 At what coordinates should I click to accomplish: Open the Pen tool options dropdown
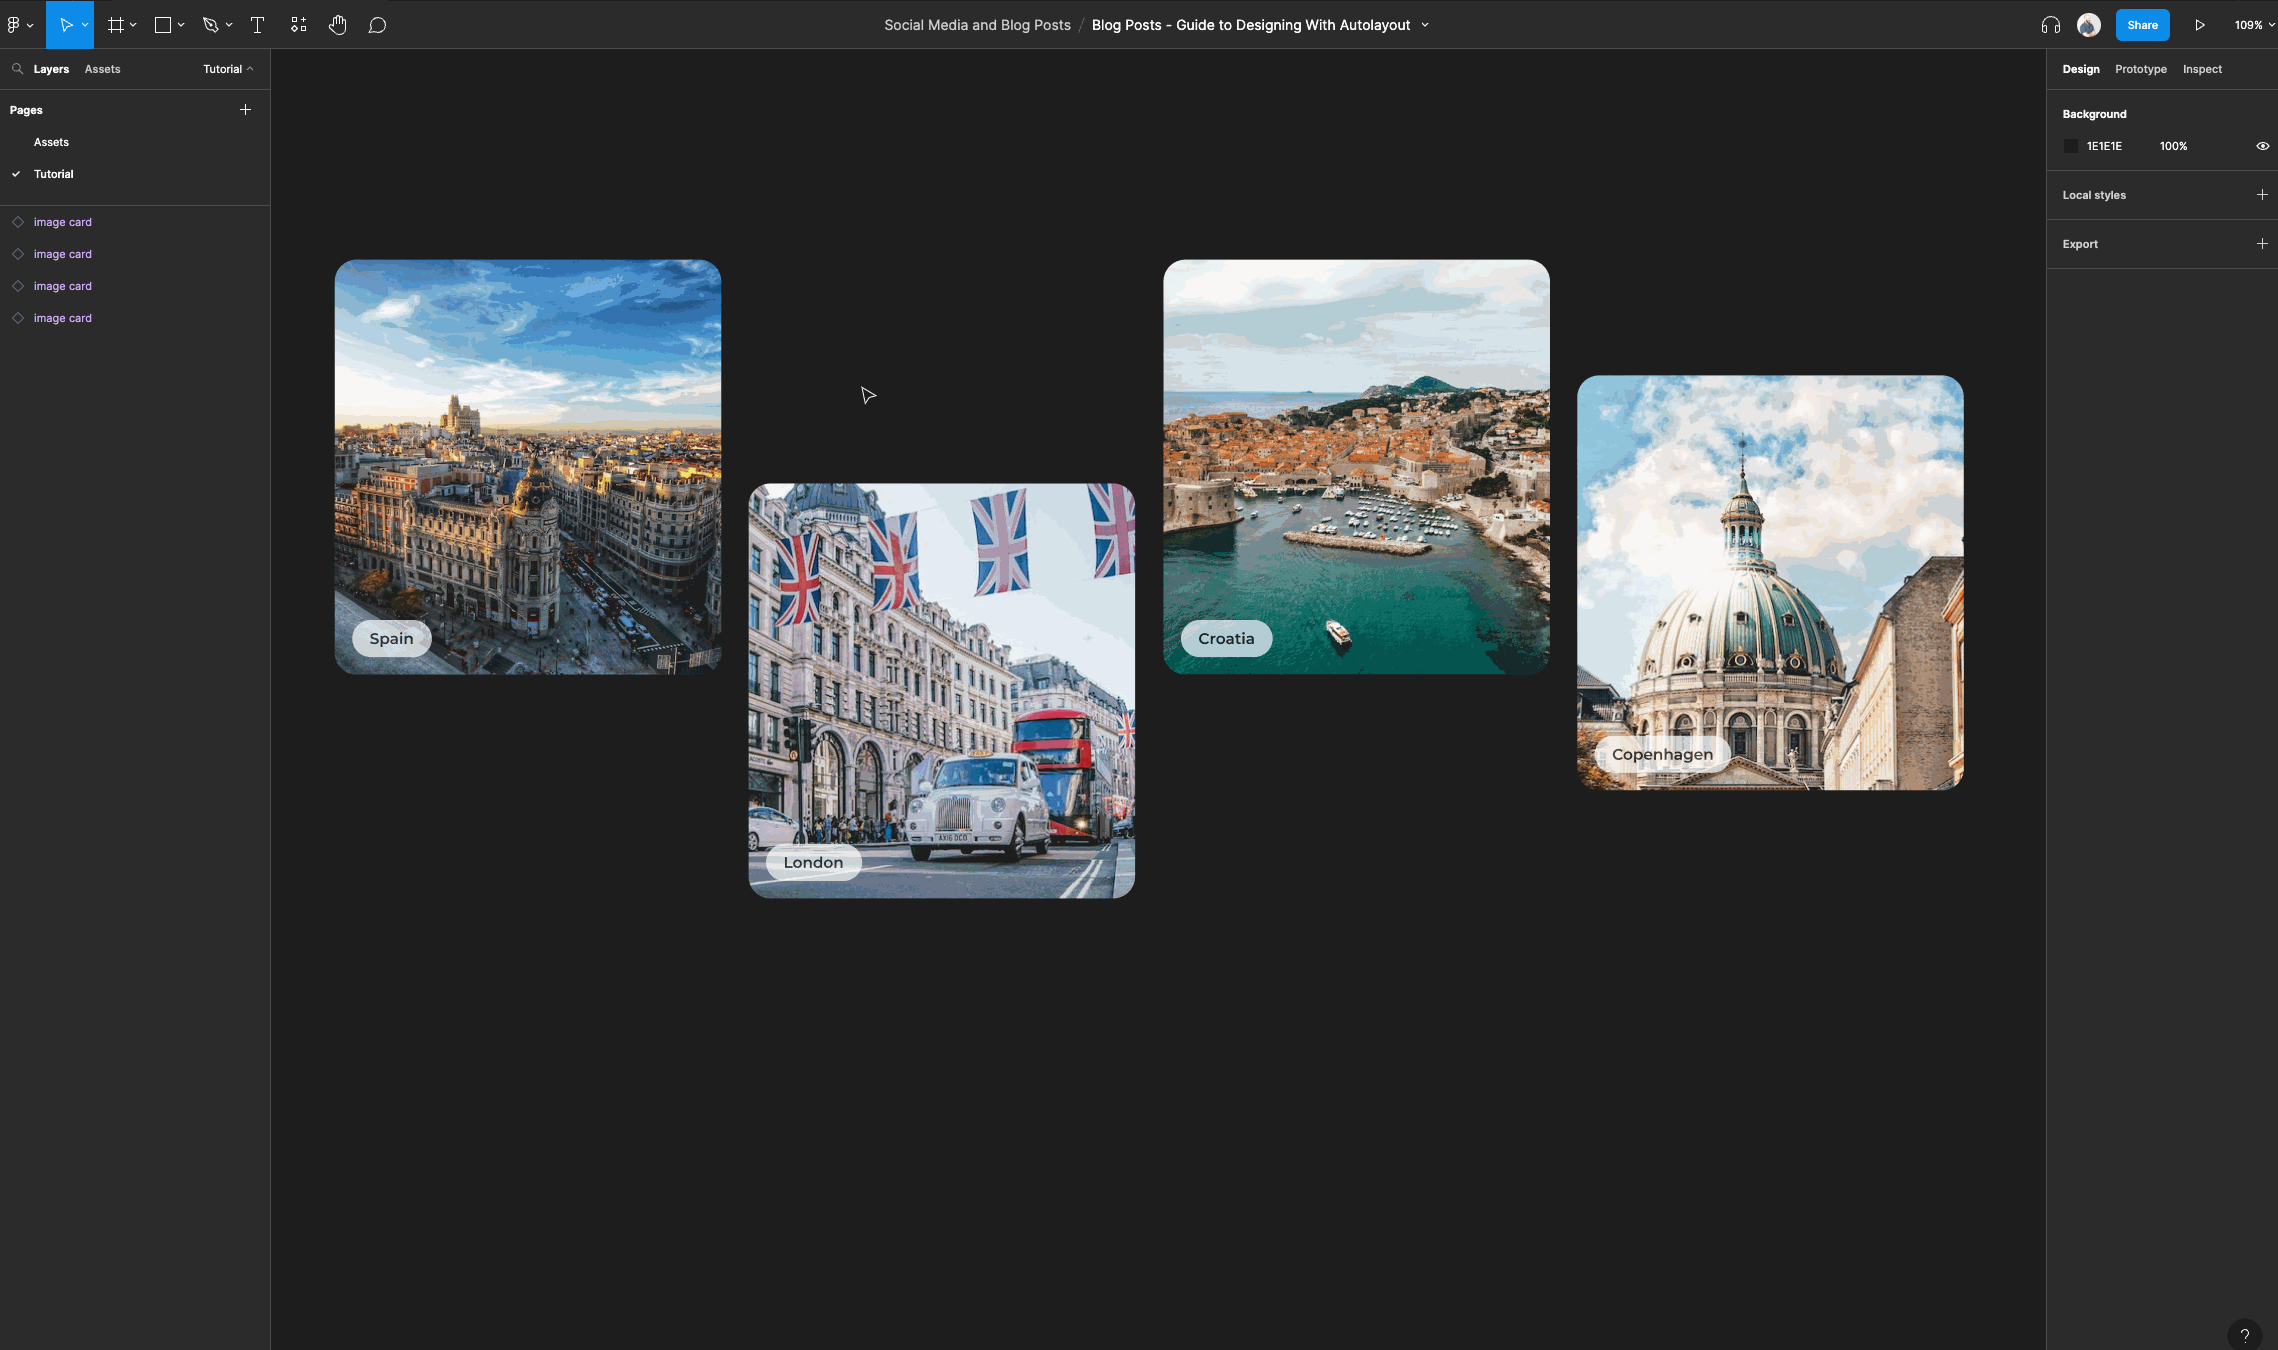229,25
